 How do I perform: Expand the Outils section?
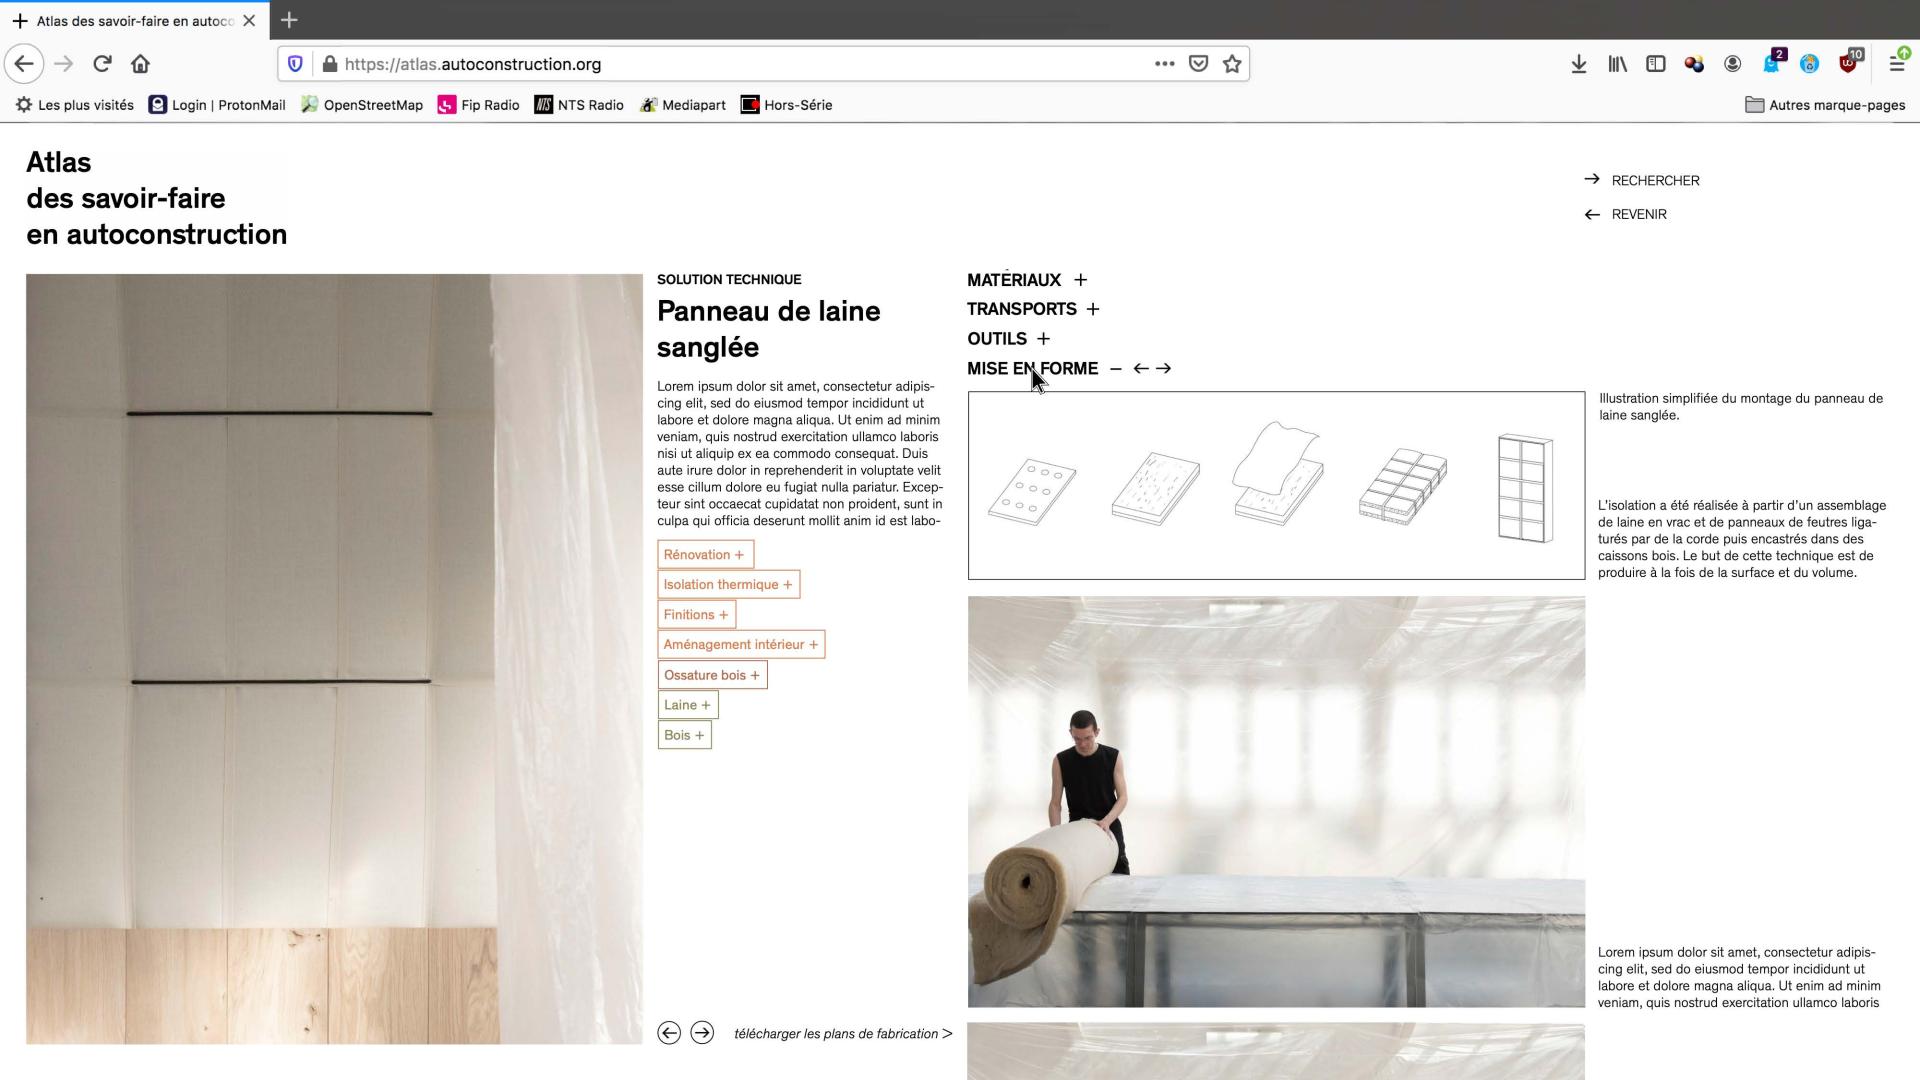point(1043,339)
